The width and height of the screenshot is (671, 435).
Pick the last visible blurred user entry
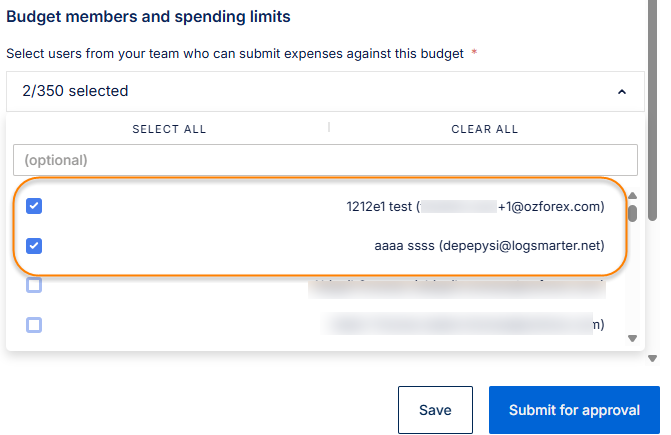465,325
